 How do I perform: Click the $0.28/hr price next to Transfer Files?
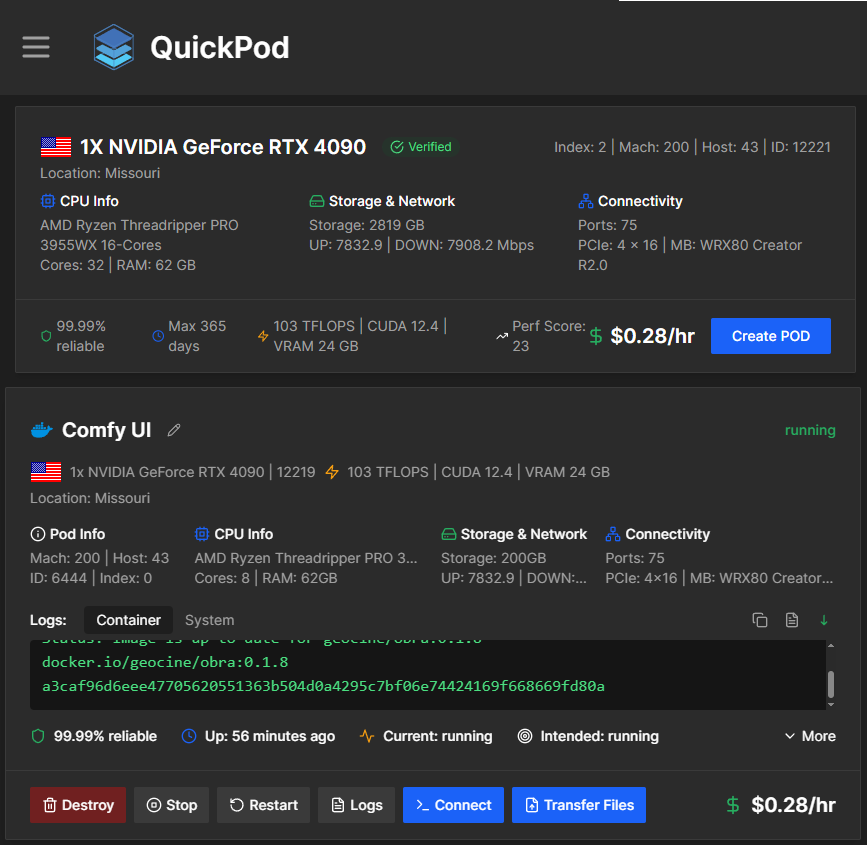click(793, 805)
